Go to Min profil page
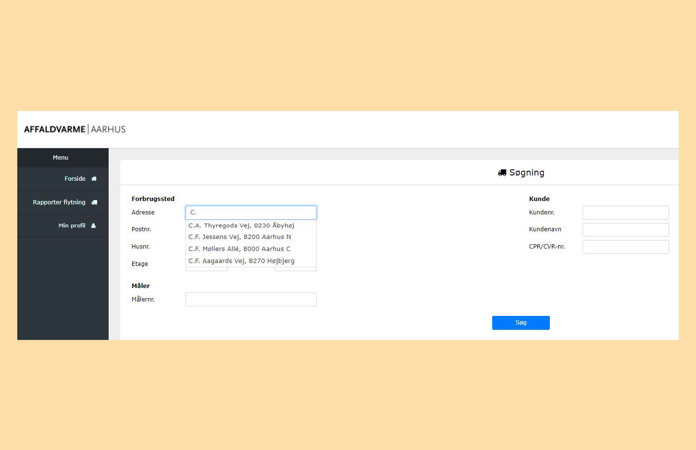This screenshot has height=450, width=696. tap(63, 225)
